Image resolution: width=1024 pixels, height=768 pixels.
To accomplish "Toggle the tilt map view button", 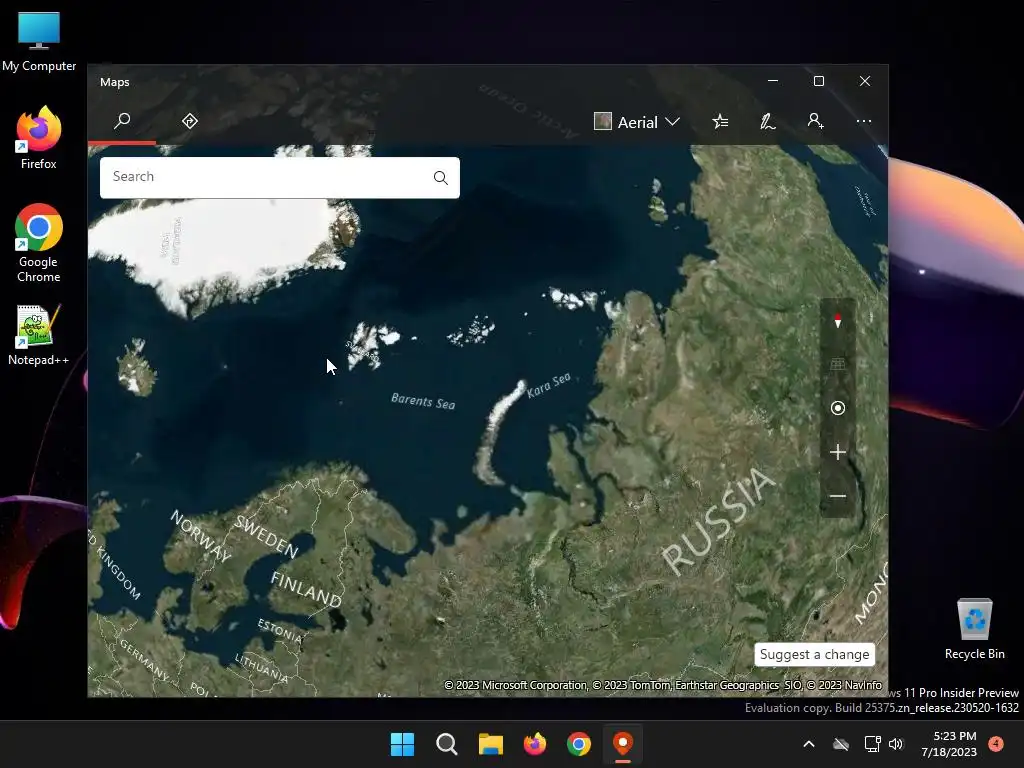I will click(837, 364).
